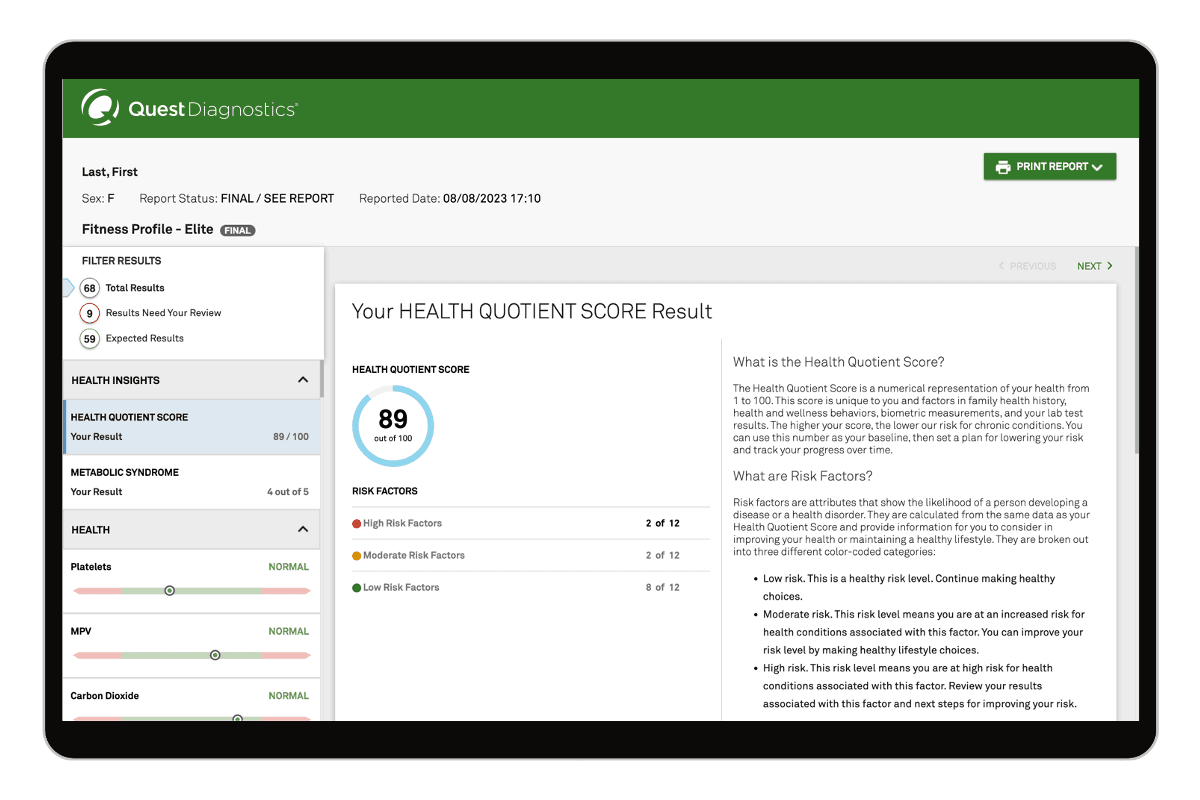This screenshot has height=800, width=1200.
Task: Click the Next arrow chevron
Action: (x=1109, y=266)
